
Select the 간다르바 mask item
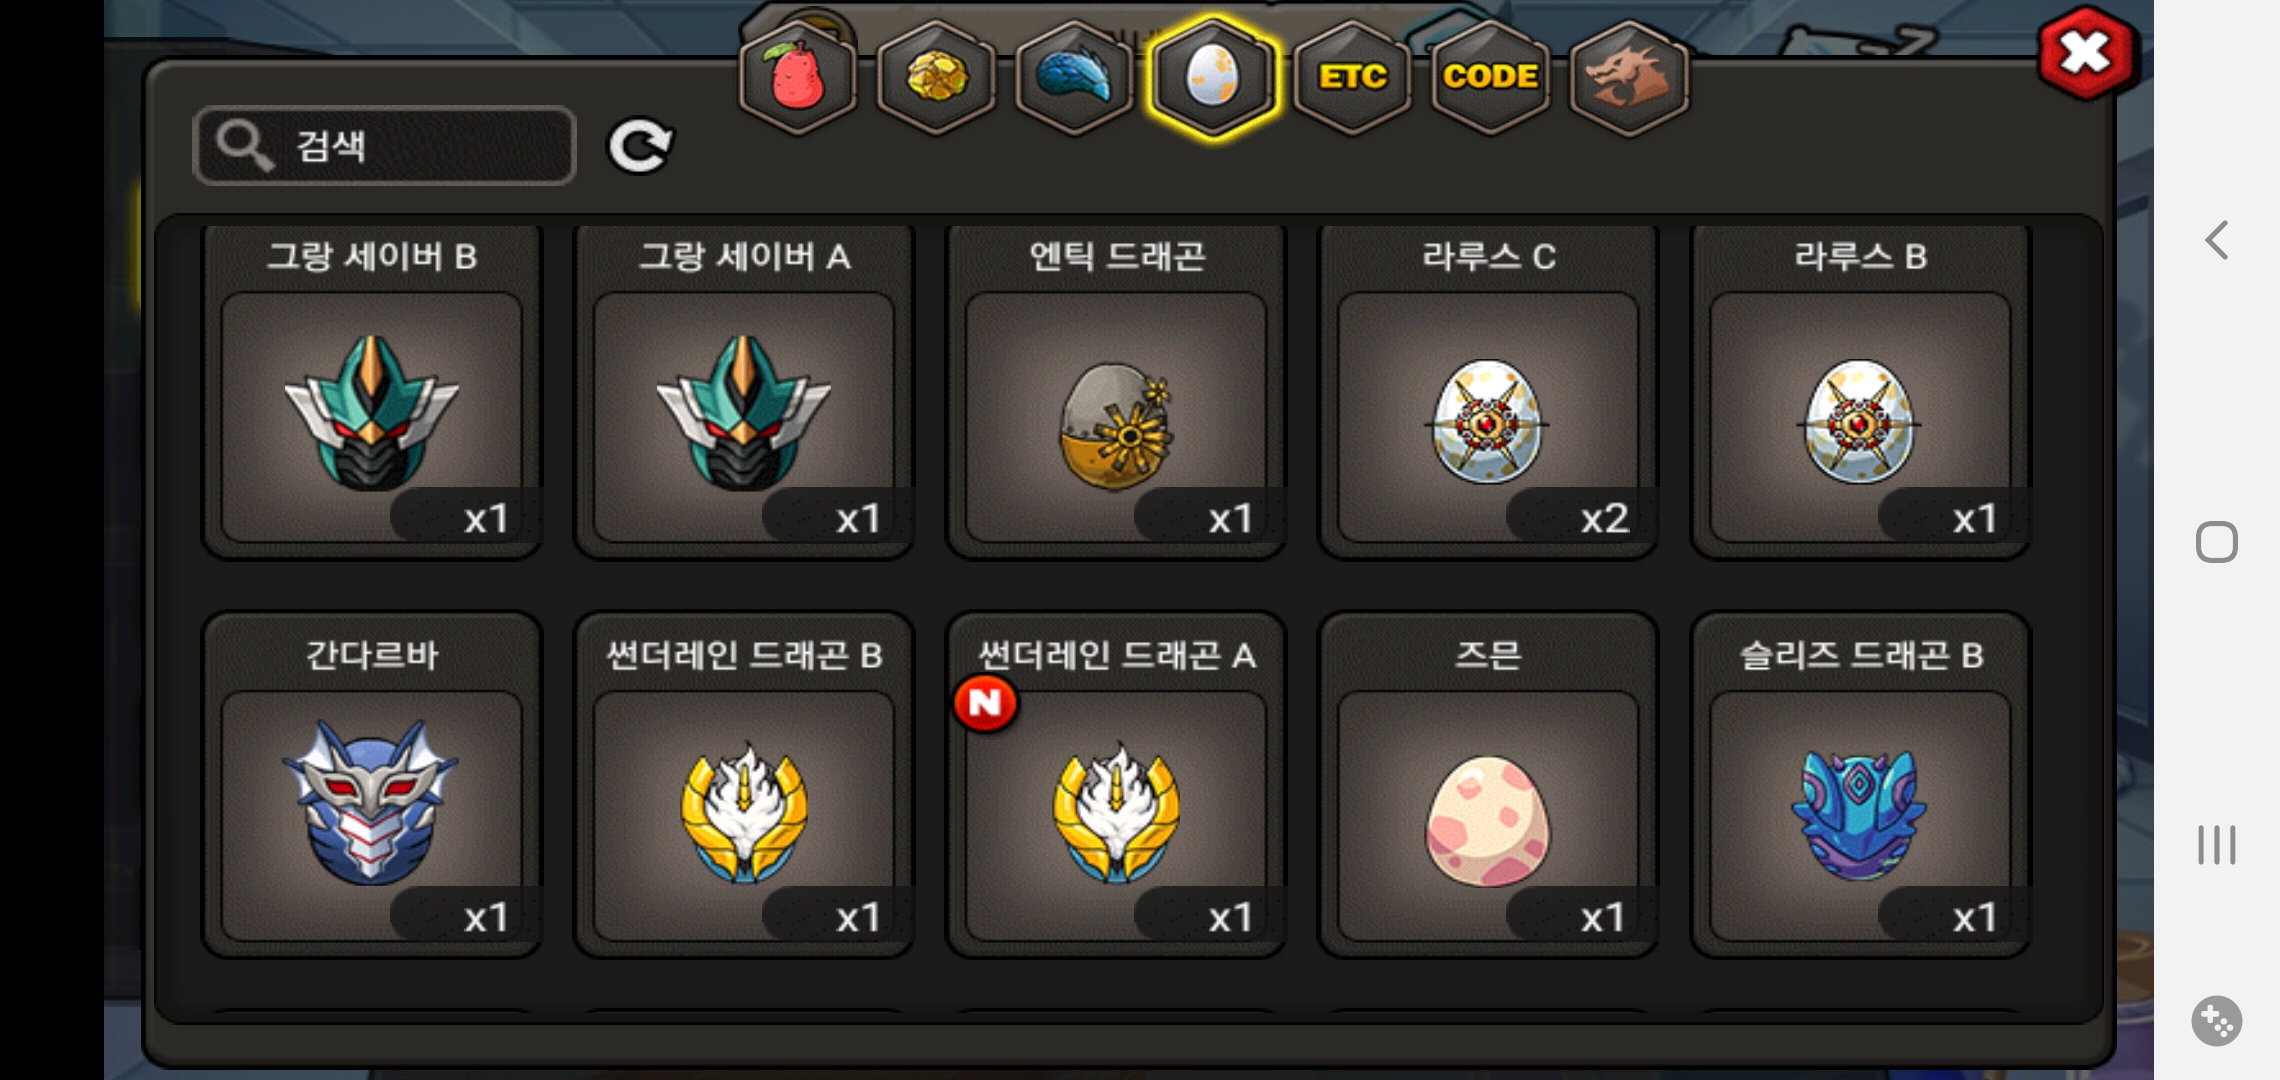point(372,785)
